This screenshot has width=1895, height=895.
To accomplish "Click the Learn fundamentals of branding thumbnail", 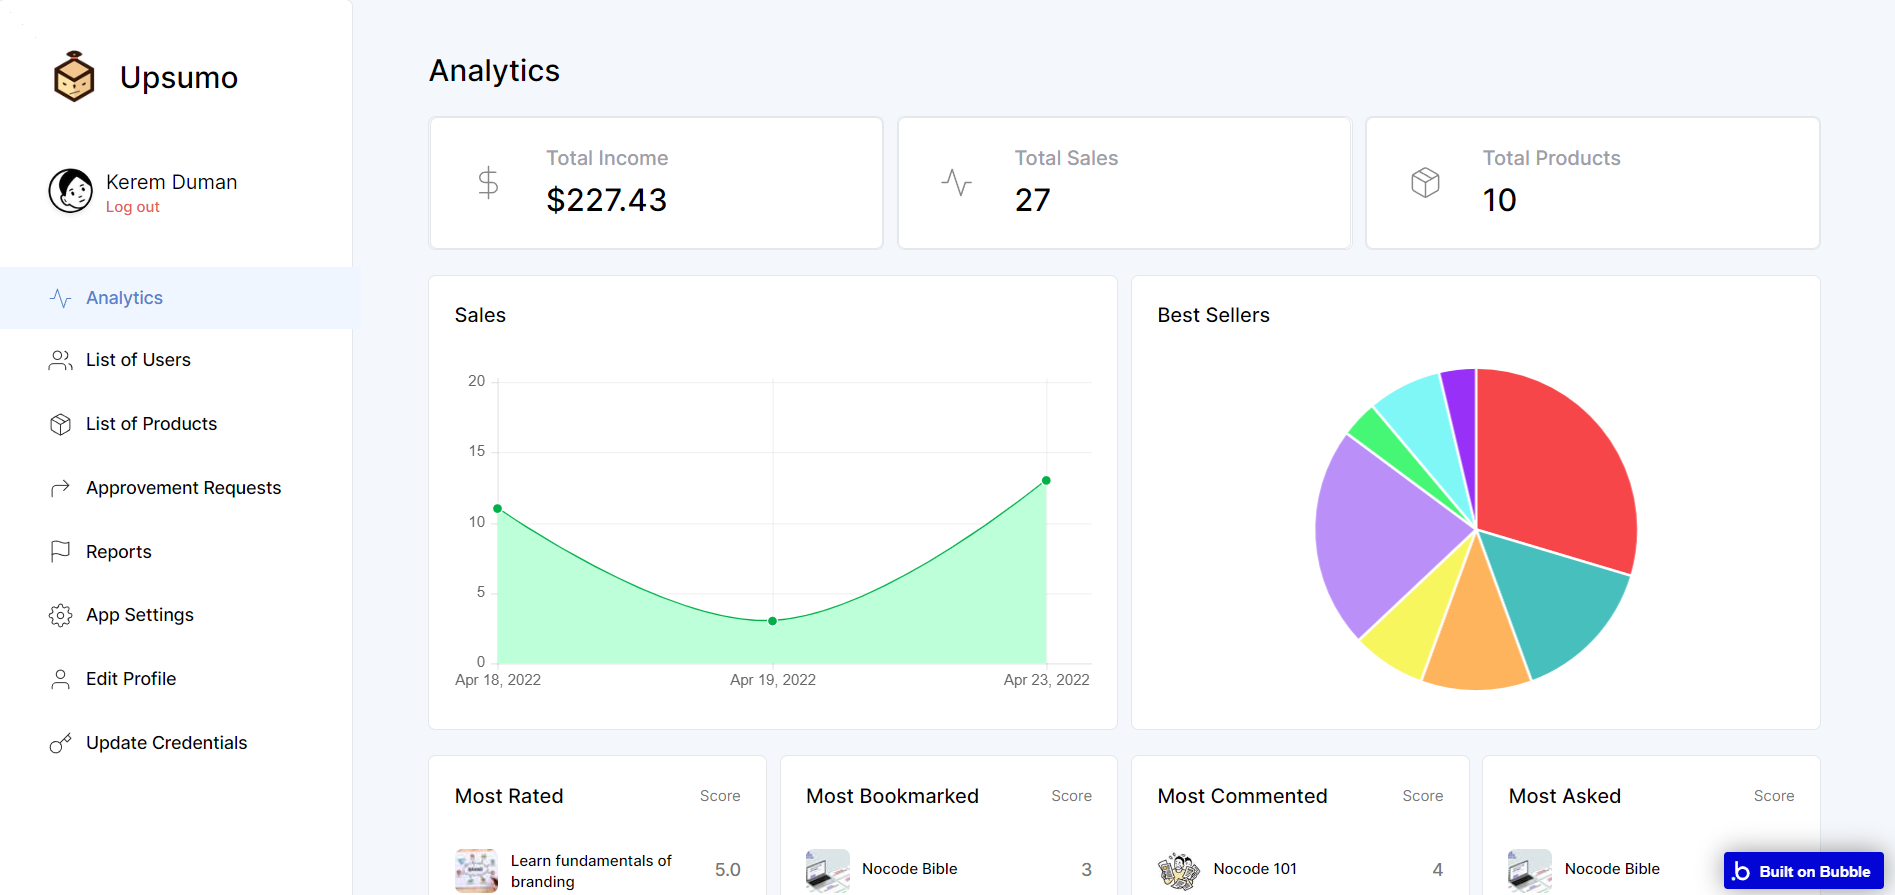I will 476,870.
